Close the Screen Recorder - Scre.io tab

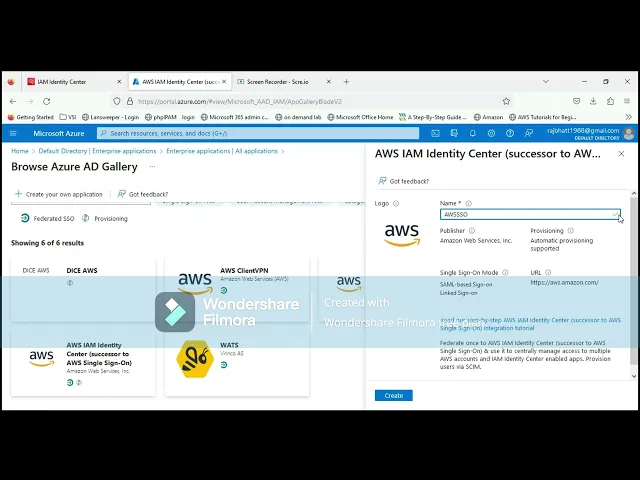tap(329, 82)
